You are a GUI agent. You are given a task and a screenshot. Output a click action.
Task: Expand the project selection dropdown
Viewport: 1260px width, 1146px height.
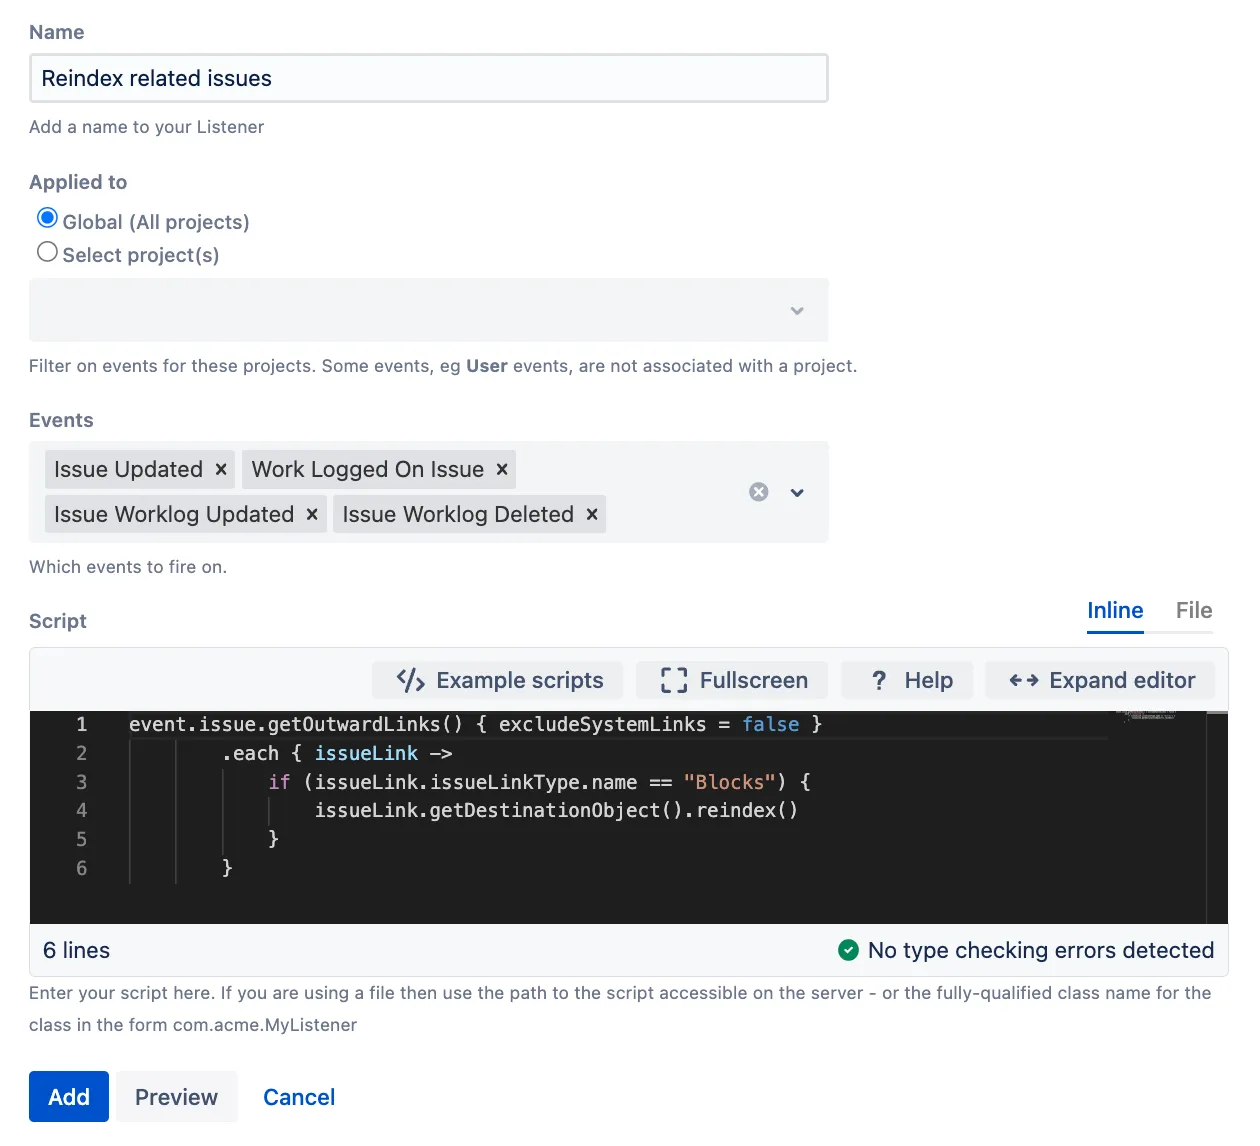pos(797,311)
